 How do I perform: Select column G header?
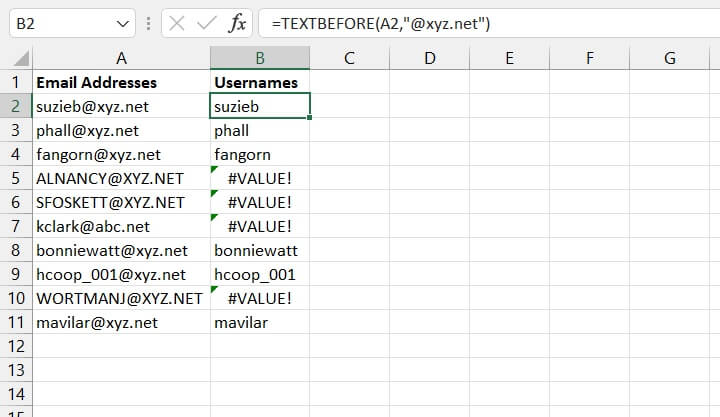[x=669, y=59]
